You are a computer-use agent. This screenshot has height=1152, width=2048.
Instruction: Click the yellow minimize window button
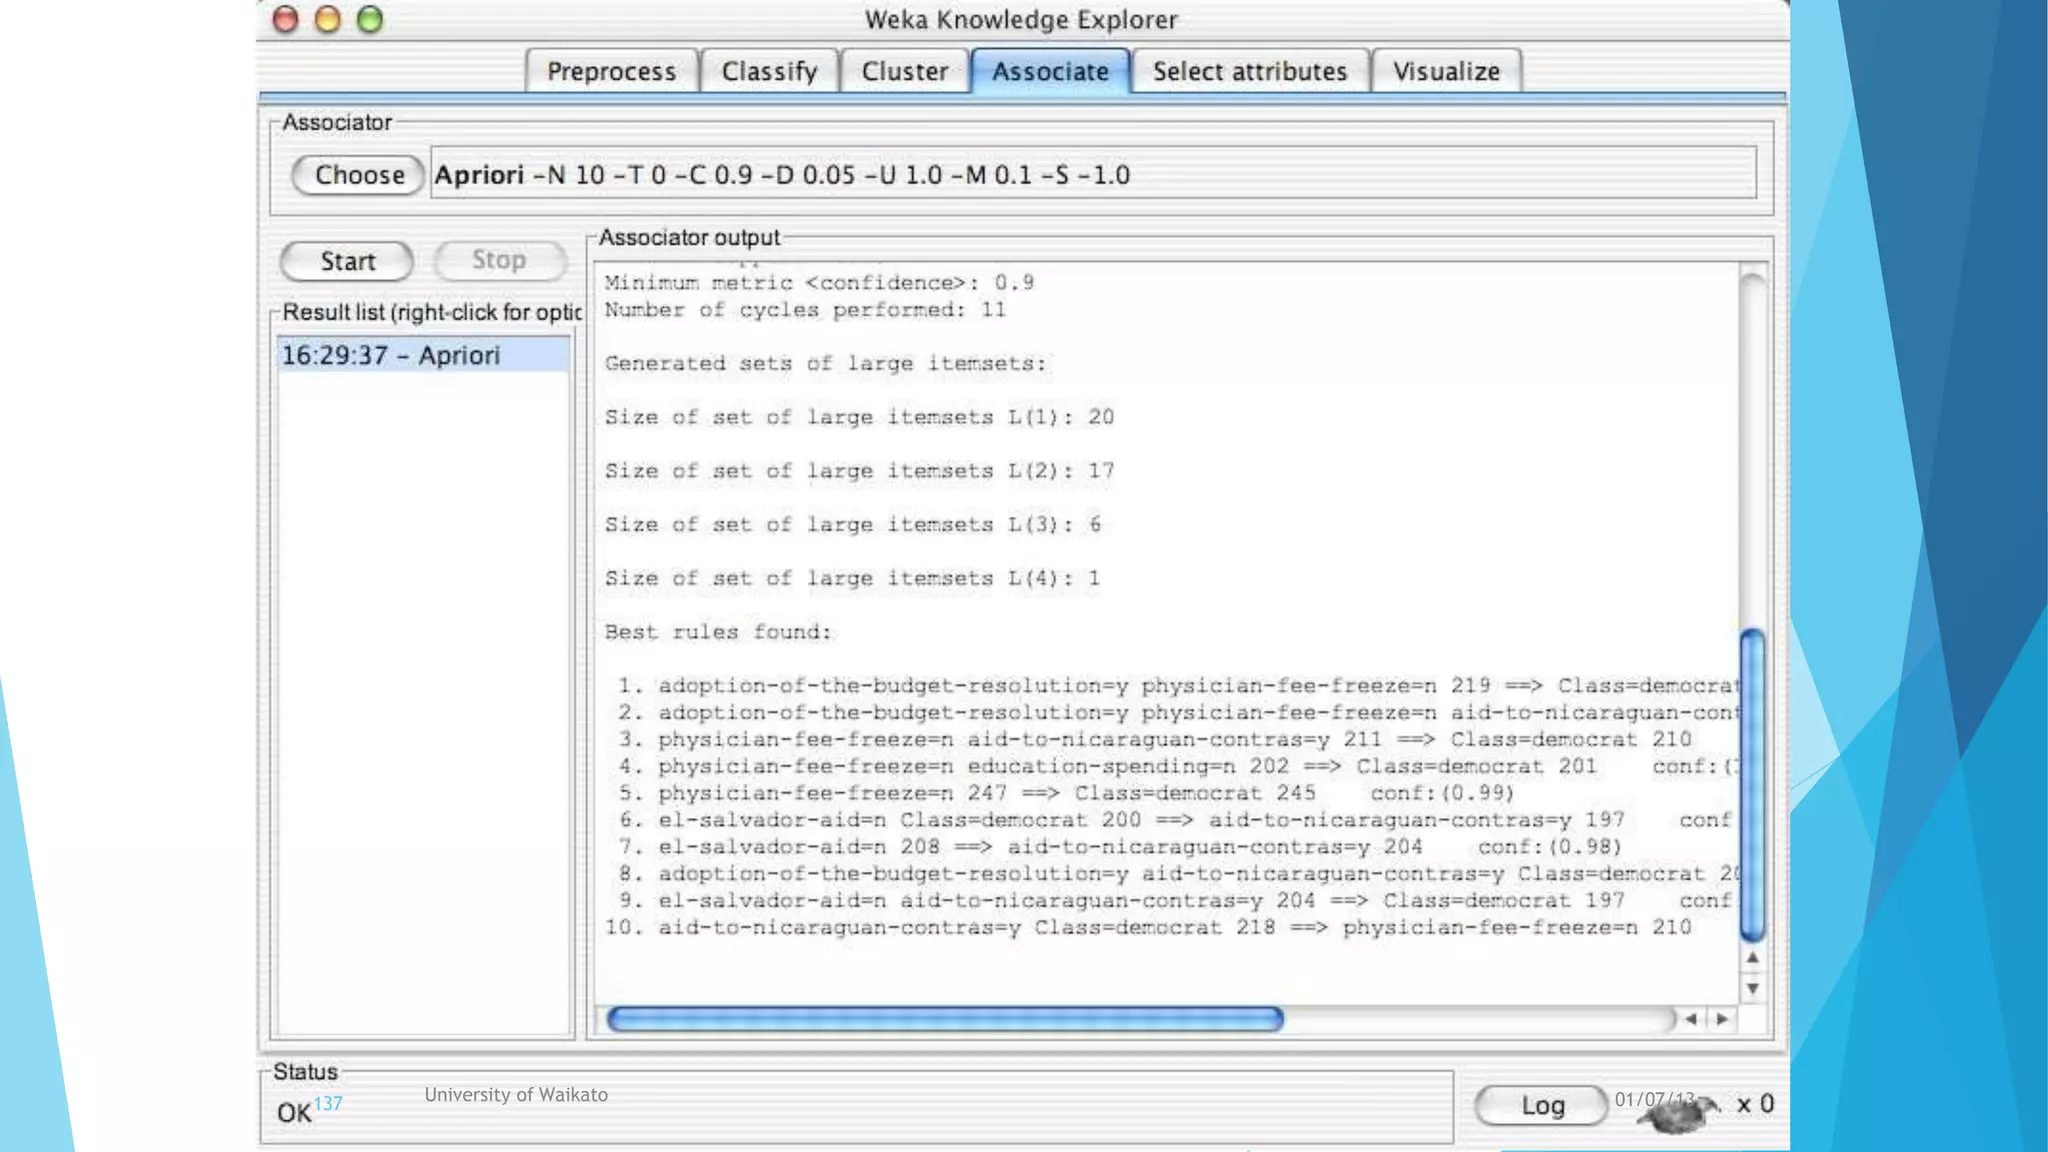pyautogui.click(x=328, y=20)
